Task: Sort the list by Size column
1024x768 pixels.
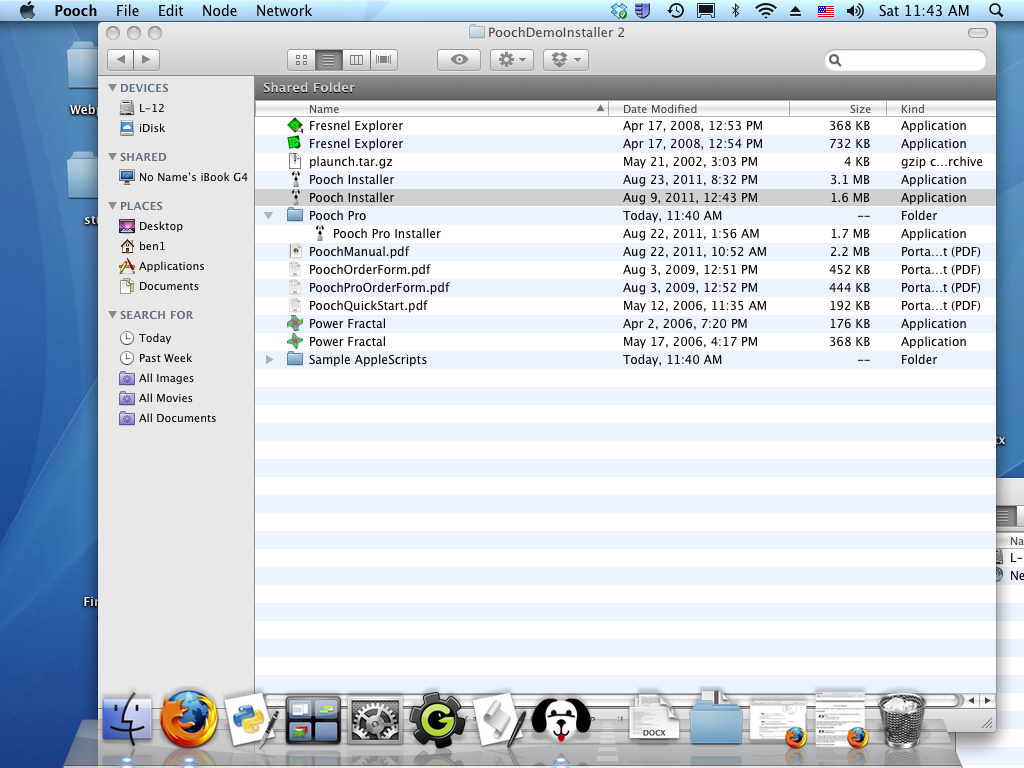Action: pyautogui.click(x=838, y=108)
